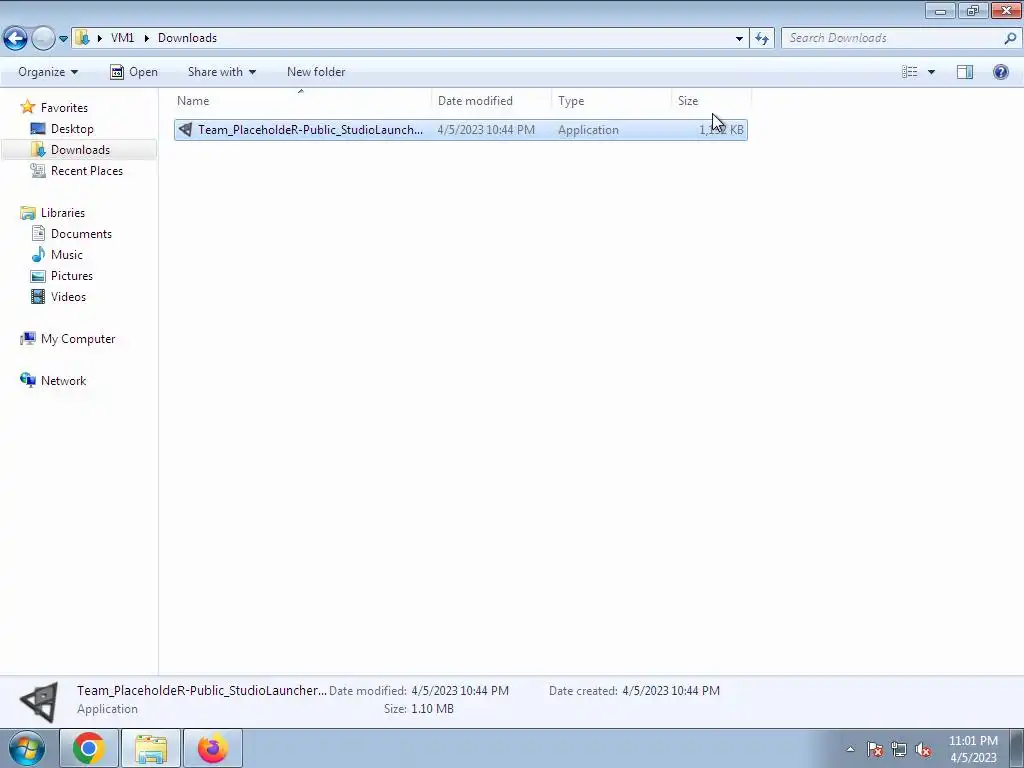Select Favorites in the navigation pane
This screenshot has height=768, width=1024.
(x=64, y=108)
